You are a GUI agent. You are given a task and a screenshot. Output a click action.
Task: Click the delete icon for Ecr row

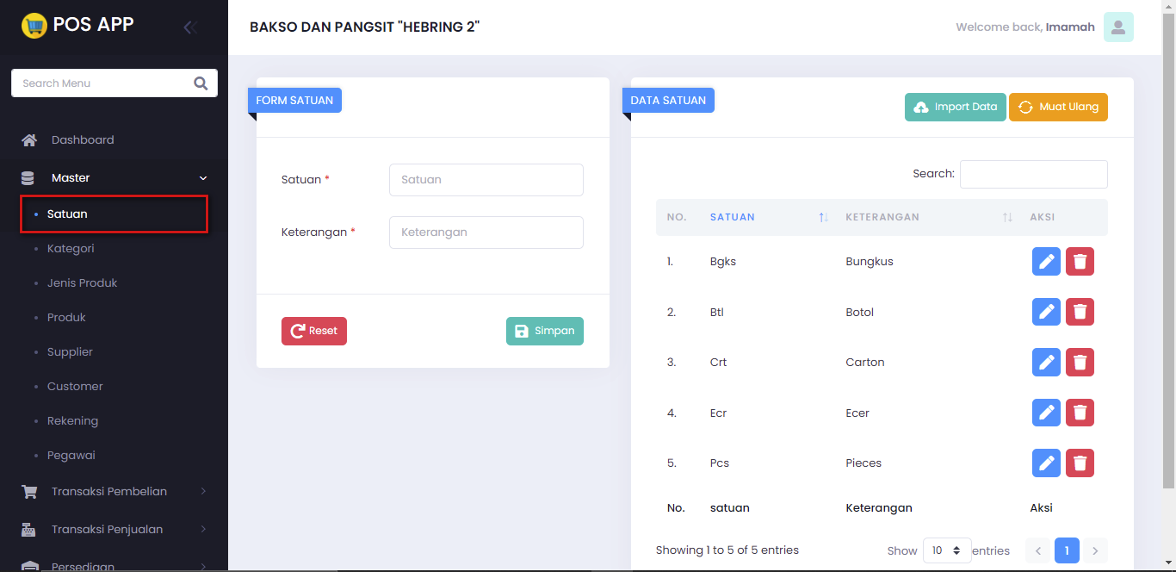(1080, 412)
